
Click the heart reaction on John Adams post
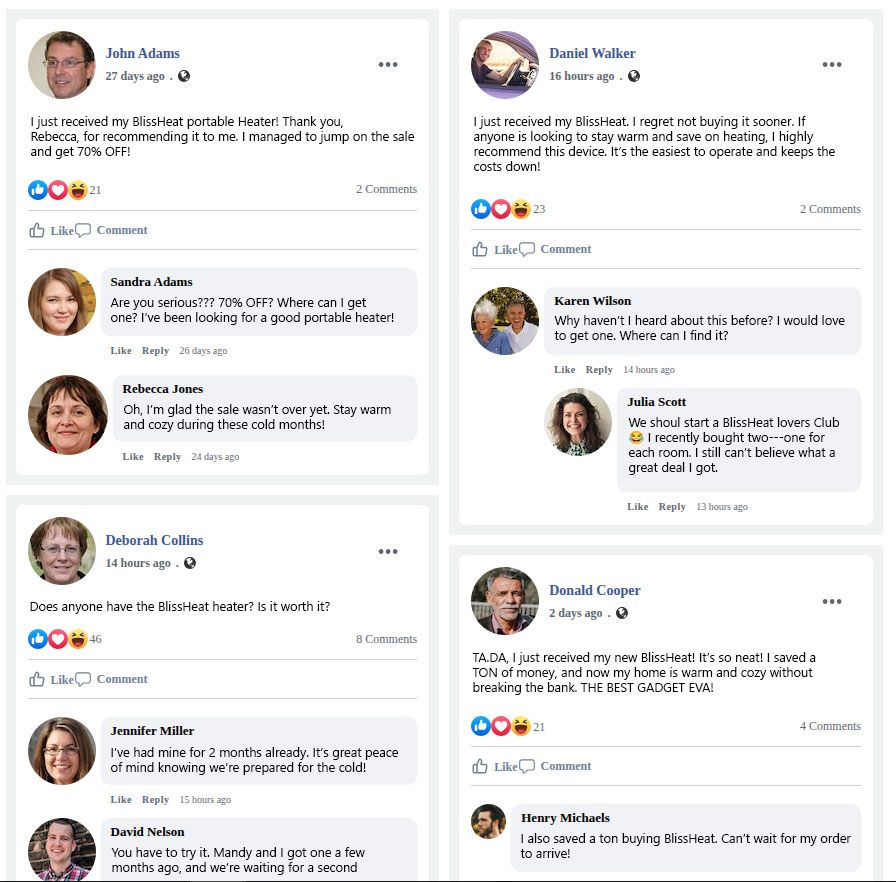coord(58,190)
